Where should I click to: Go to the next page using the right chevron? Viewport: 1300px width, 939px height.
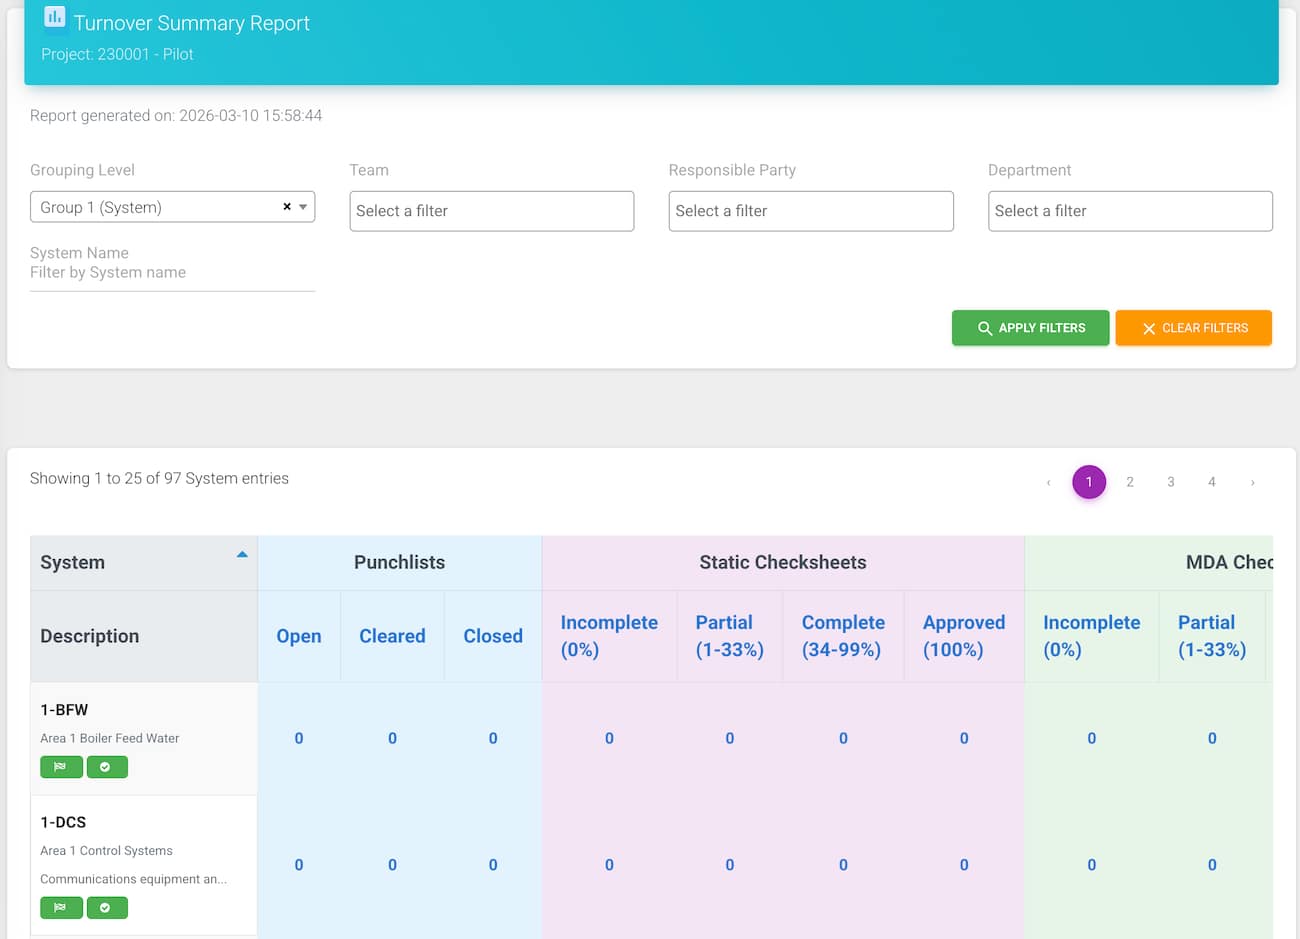point(1252,482)
